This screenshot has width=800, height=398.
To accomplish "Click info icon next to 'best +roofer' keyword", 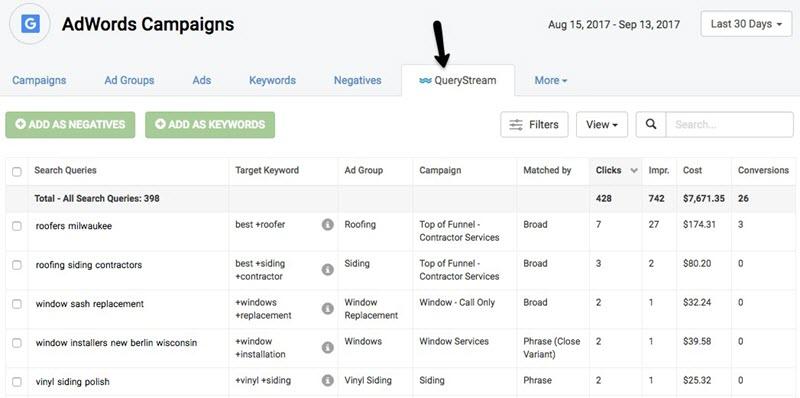I will pyautogui.click(x=328, y=225).
